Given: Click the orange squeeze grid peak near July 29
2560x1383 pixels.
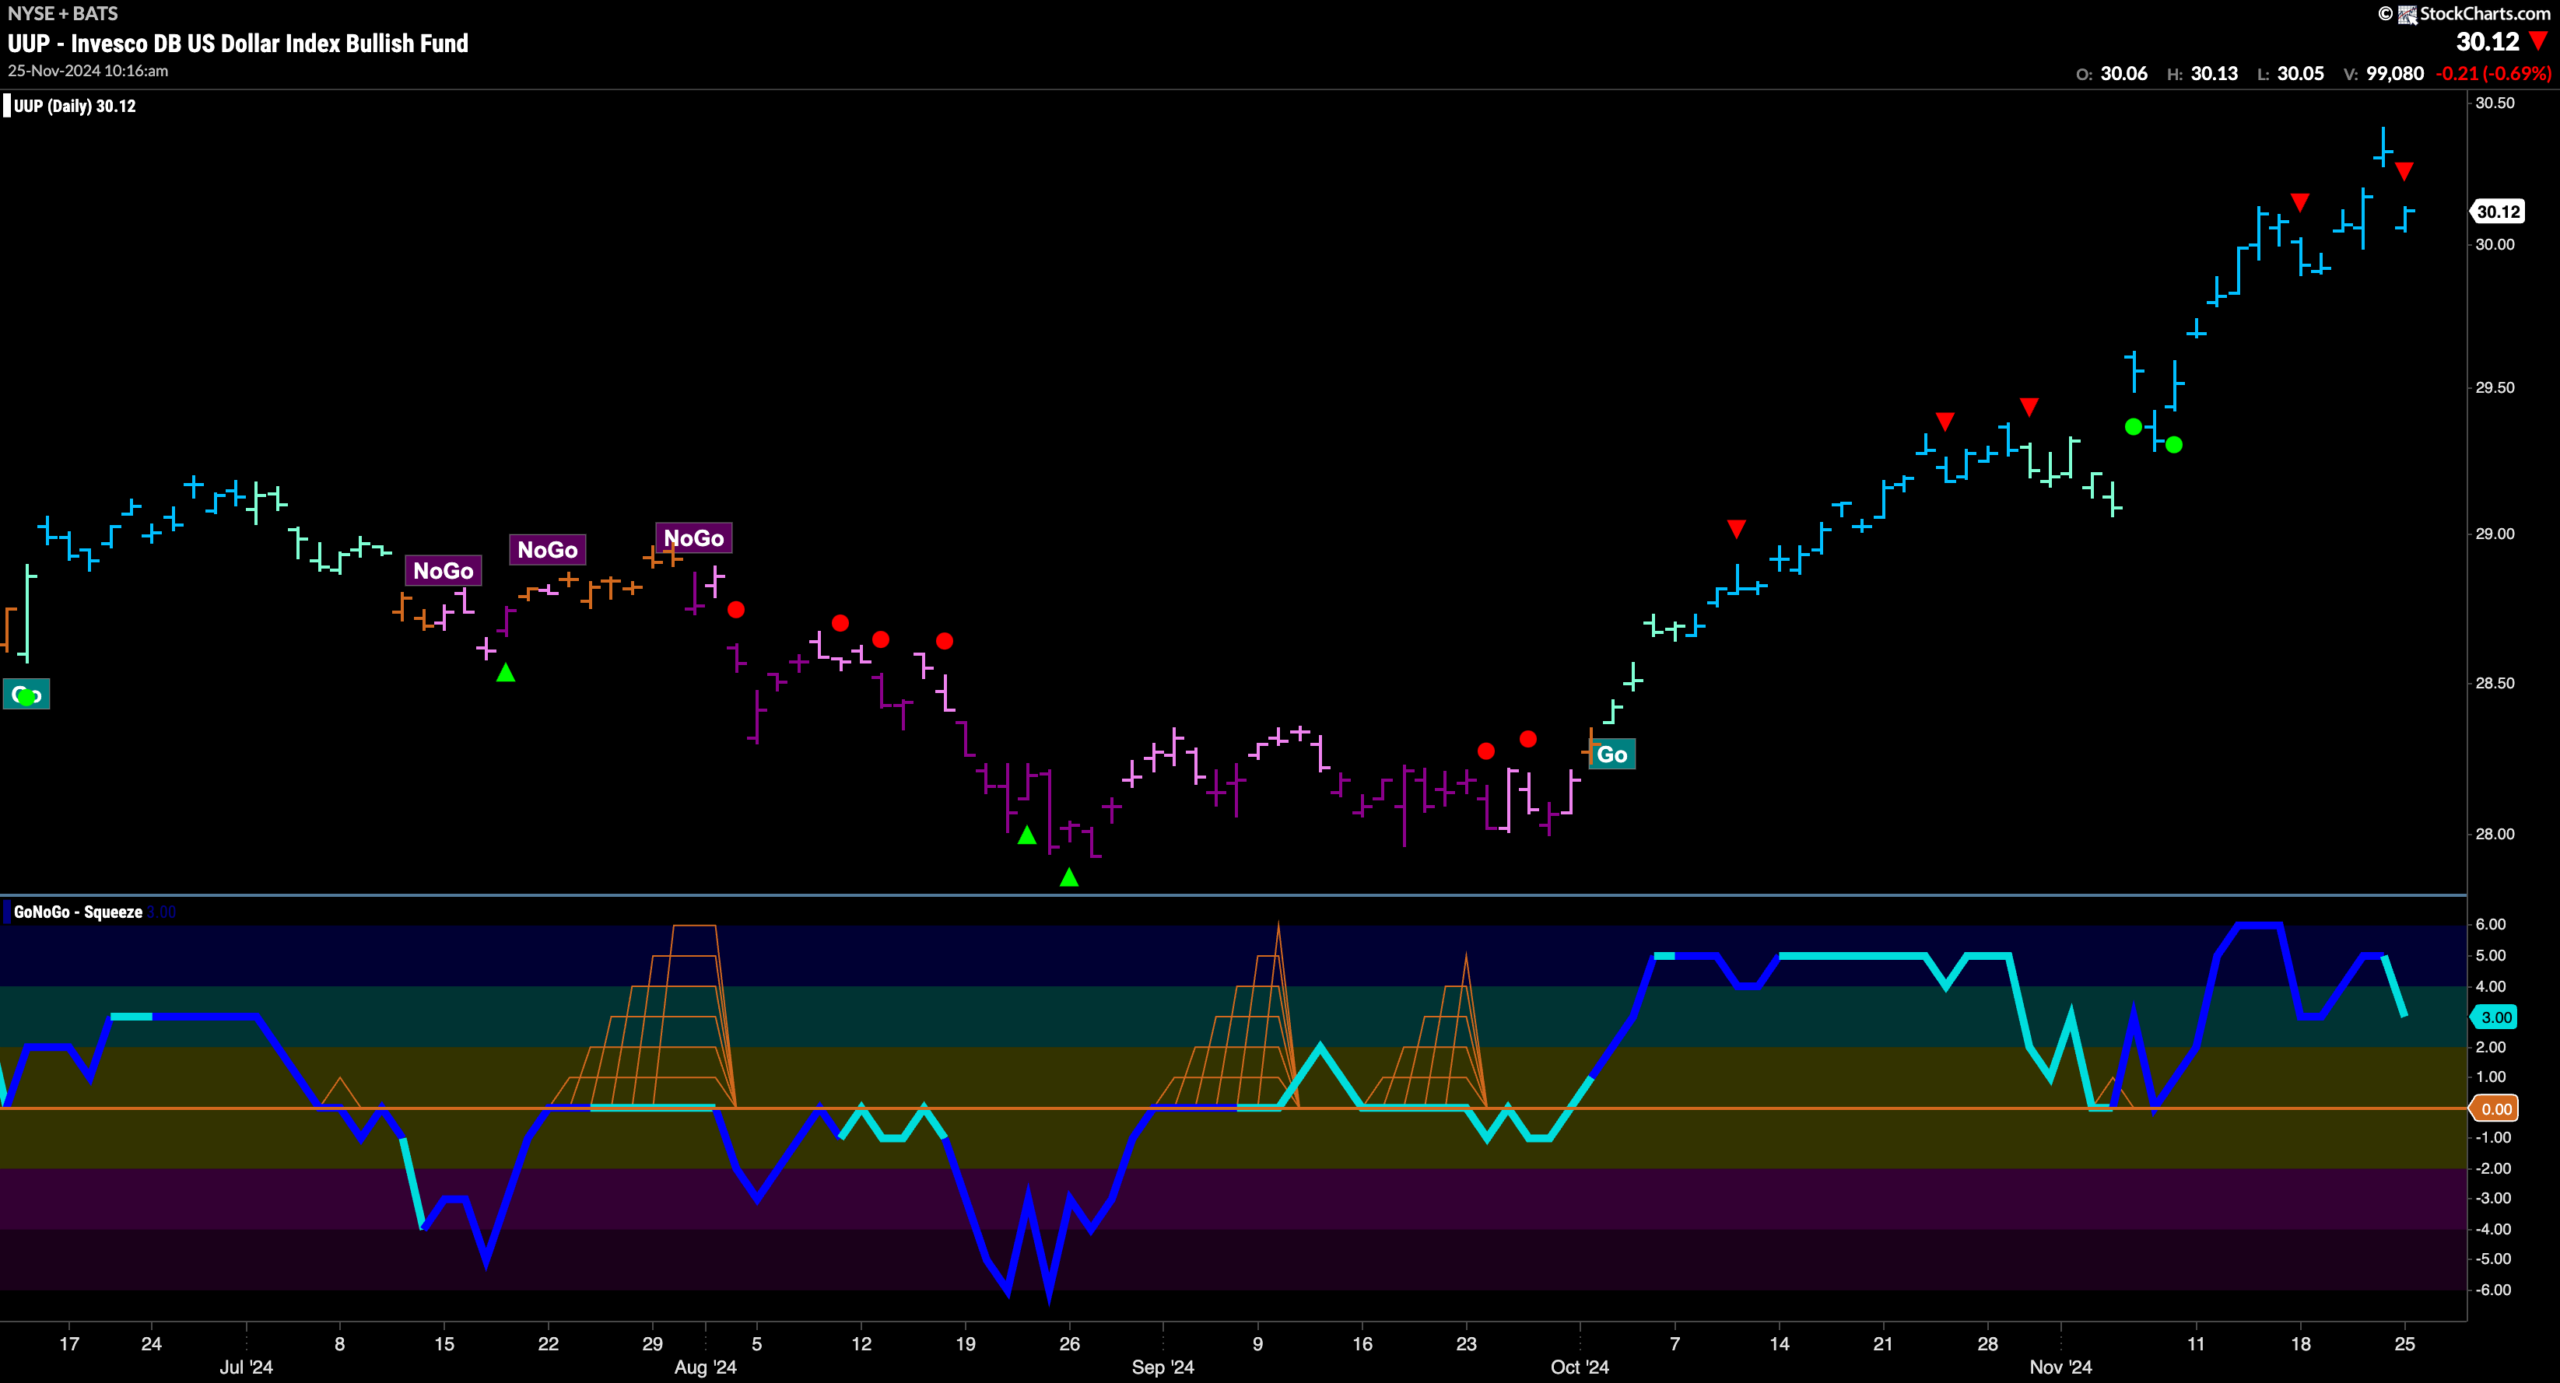Looking at the screenshot, I should point(694,927).
